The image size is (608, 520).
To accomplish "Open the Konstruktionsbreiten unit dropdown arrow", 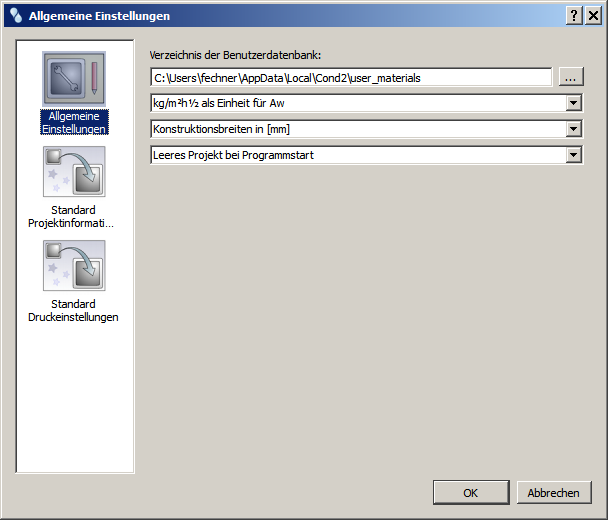I will (x=573, y=129).
